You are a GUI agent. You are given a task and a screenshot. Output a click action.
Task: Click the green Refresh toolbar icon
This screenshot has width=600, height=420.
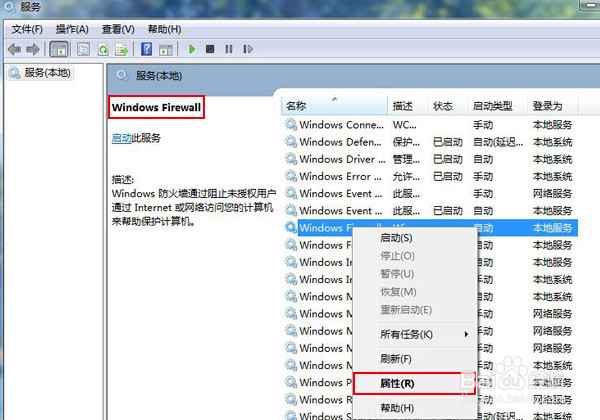point(103,49)
